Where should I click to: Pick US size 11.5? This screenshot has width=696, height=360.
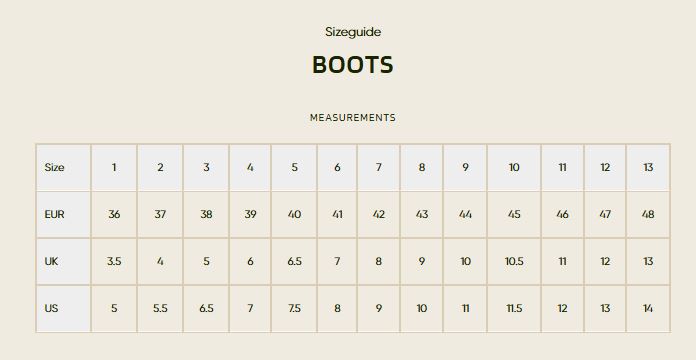tap(514, 309)
